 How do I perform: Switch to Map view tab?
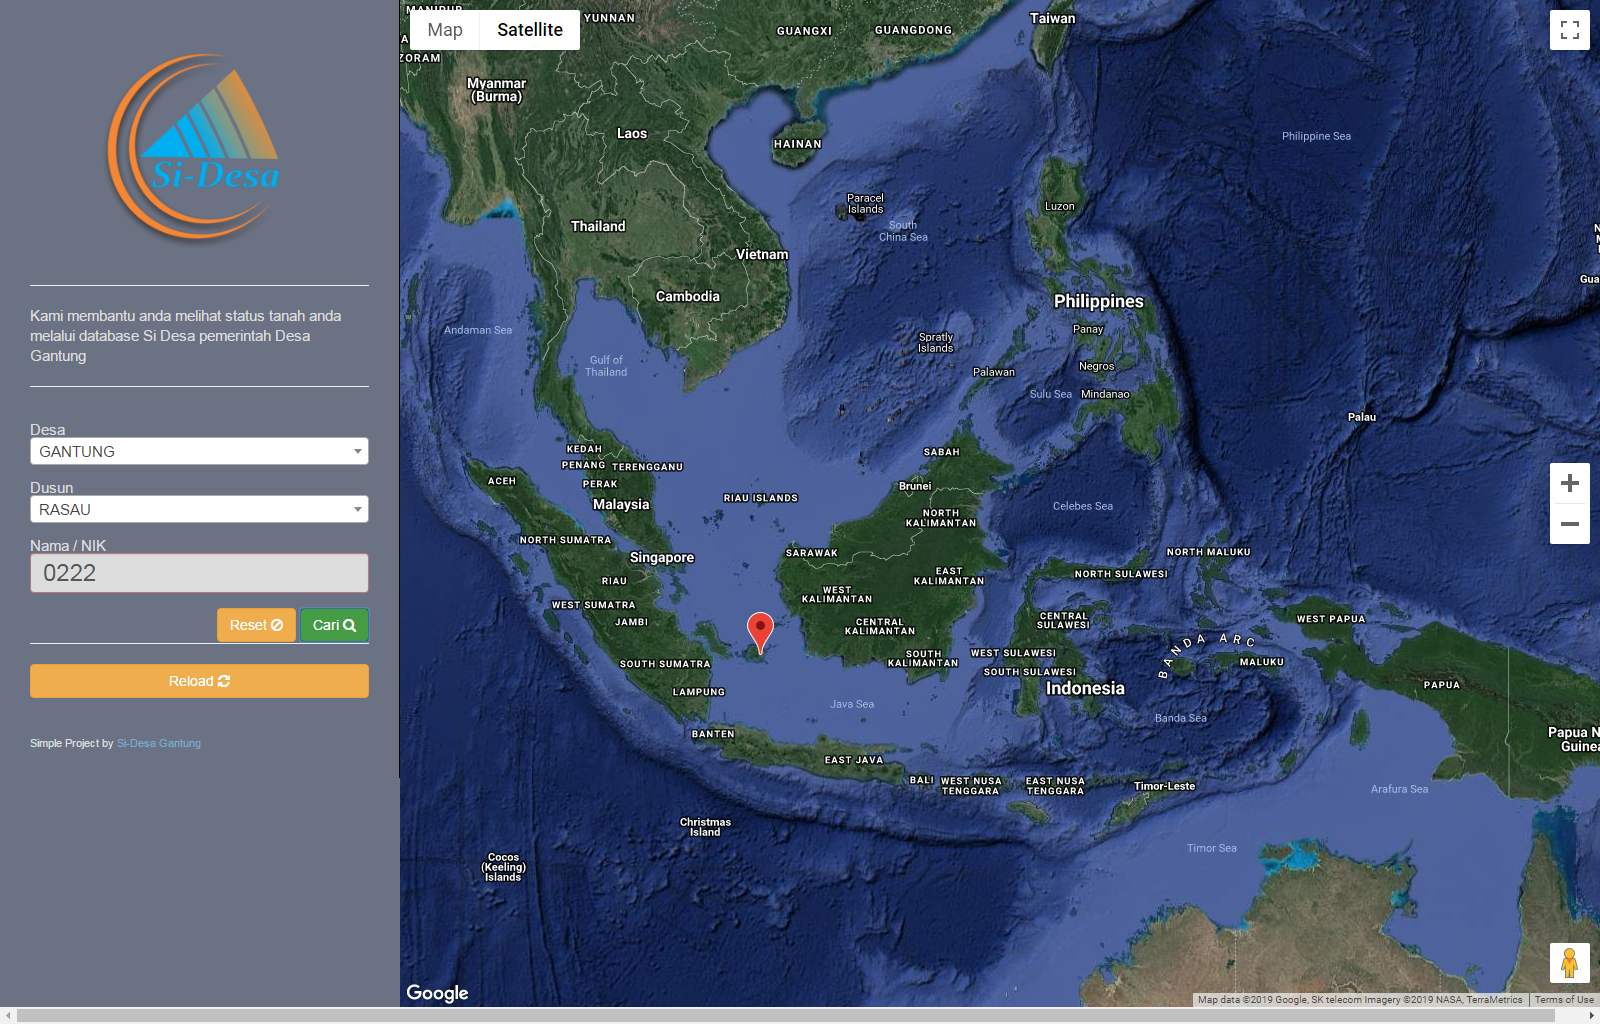[x=445, y=30]
